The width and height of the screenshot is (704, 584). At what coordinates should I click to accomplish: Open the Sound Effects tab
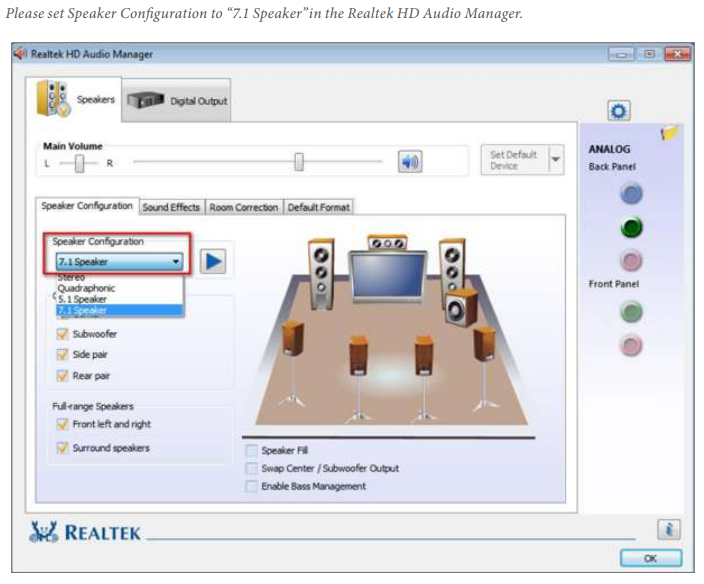click(x=172, y=207)
